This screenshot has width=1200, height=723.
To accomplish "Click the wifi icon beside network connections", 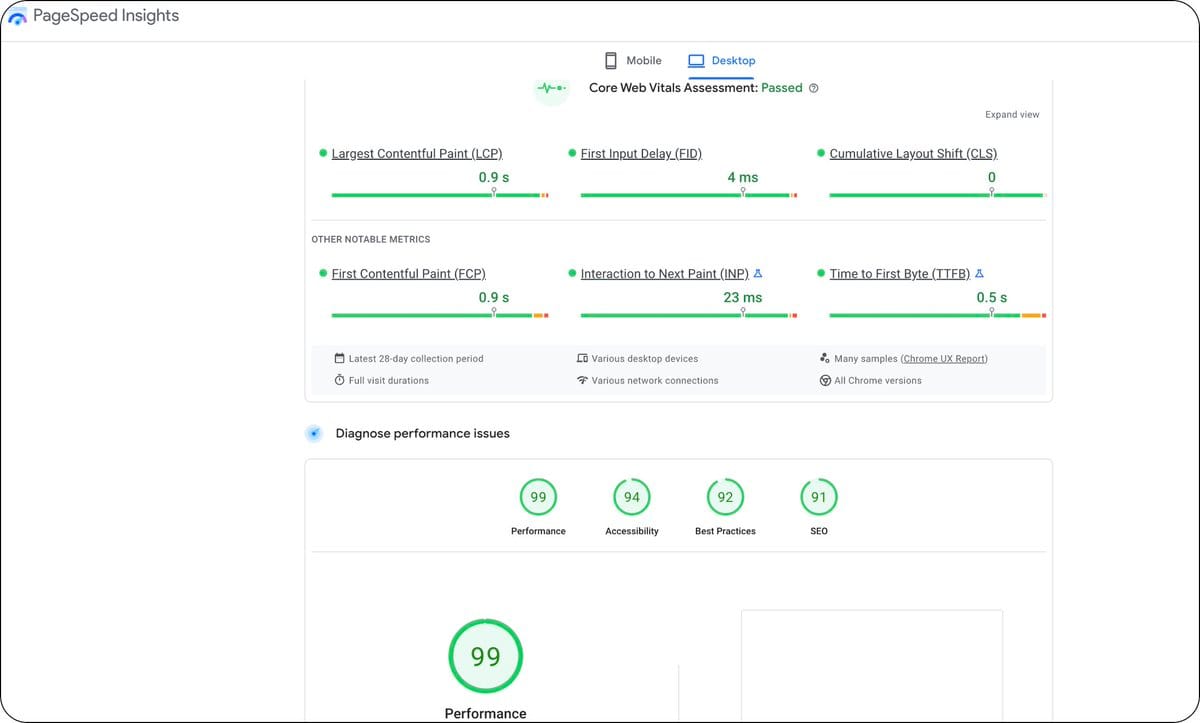I will [x=582, y=380].
